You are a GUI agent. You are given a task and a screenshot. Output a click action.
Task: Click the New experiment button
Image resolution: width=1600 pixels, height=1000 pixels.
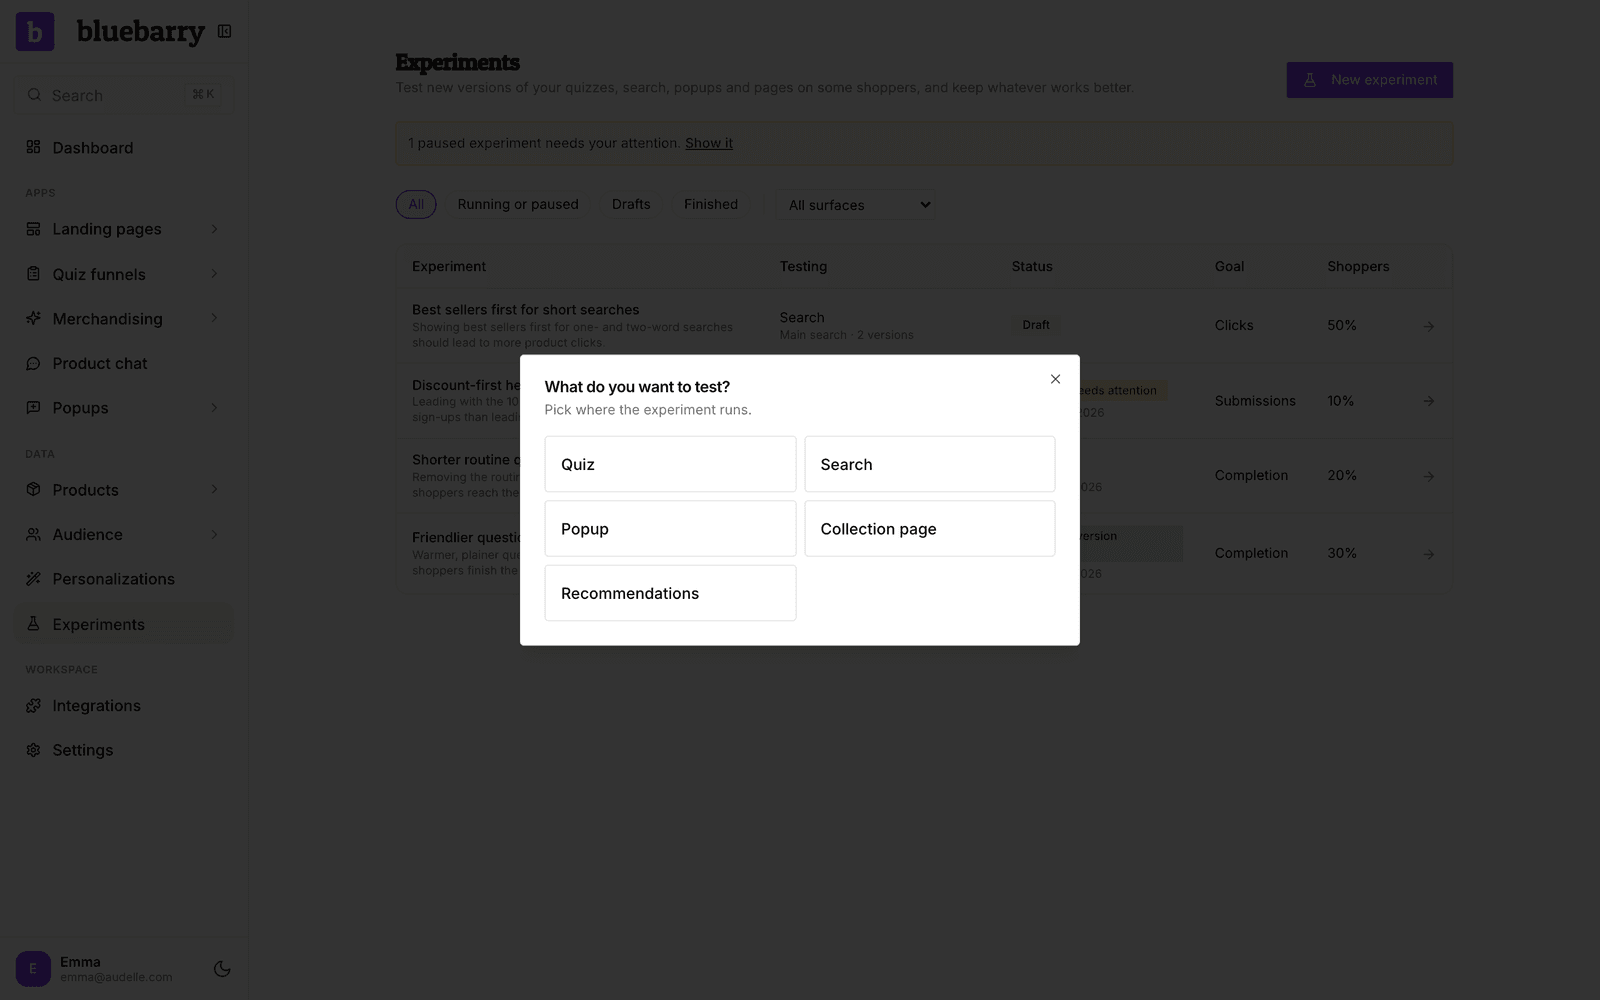point(1370,80)
